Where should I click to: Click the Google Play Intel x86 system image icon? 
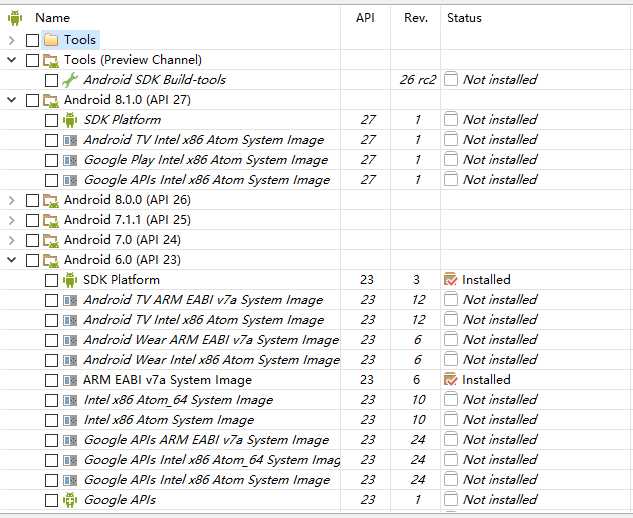(x=70, y=160)
